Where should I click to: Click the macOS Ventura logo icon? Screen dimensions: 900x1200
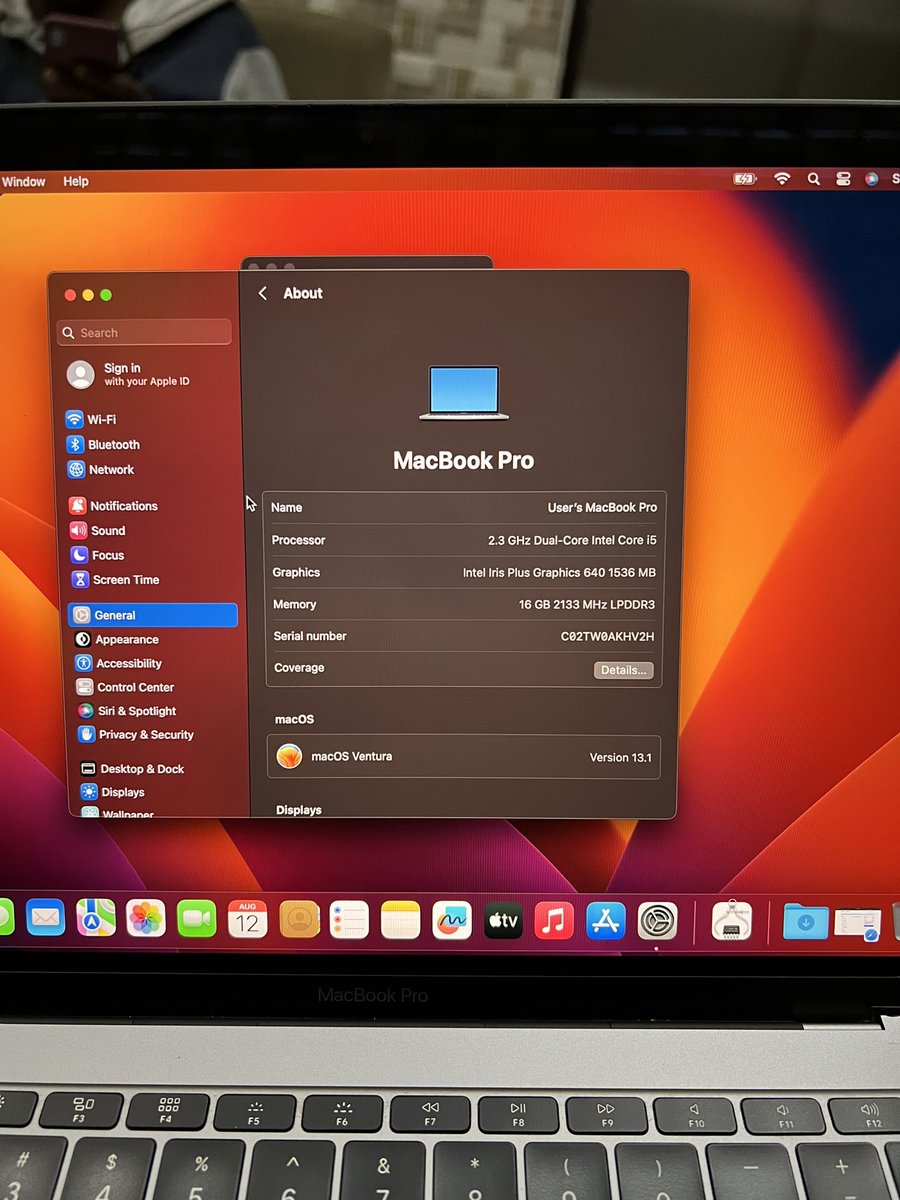coord(289,757)
